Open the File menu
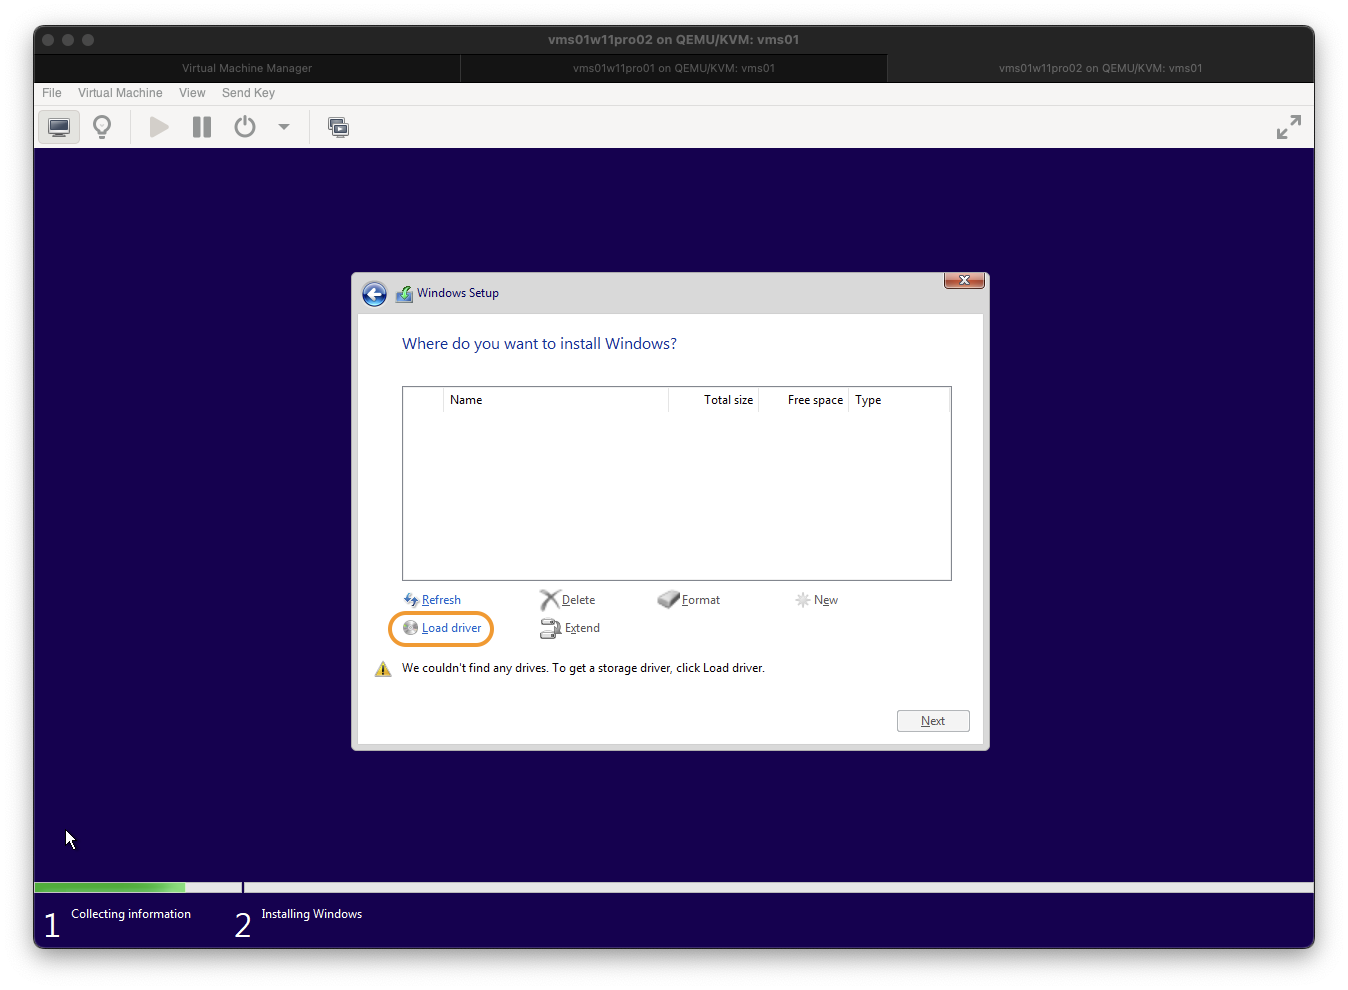 (52, 93)
